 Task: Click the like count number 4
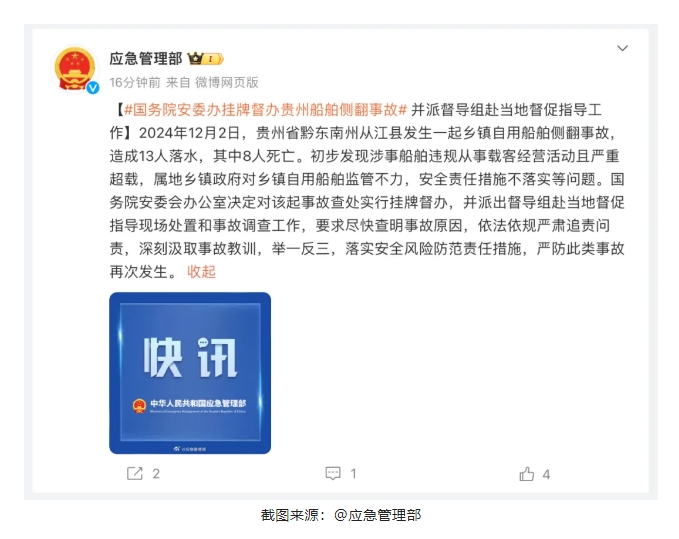coord(546,474)
